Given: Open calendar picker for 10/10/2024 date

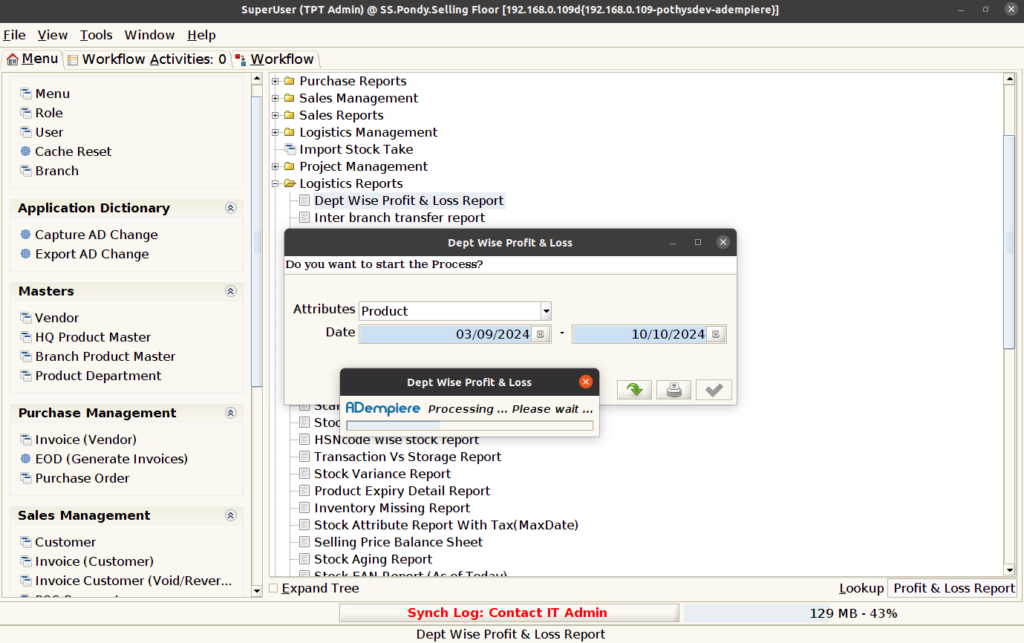Looking at the screenshot, I should 716,334.
